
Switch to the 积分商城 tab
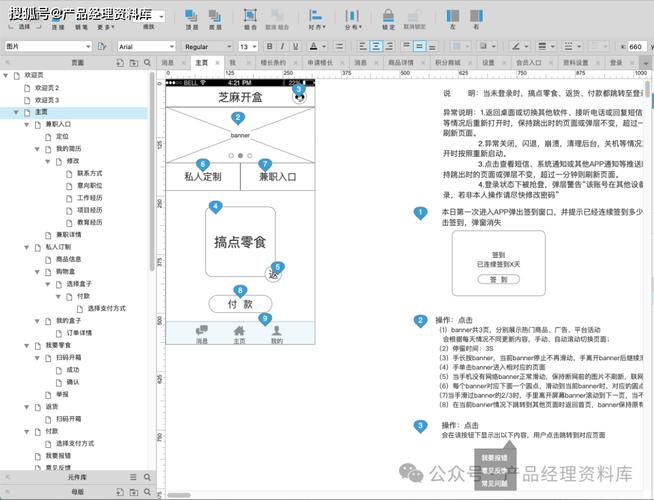click(x=448, y=63)
